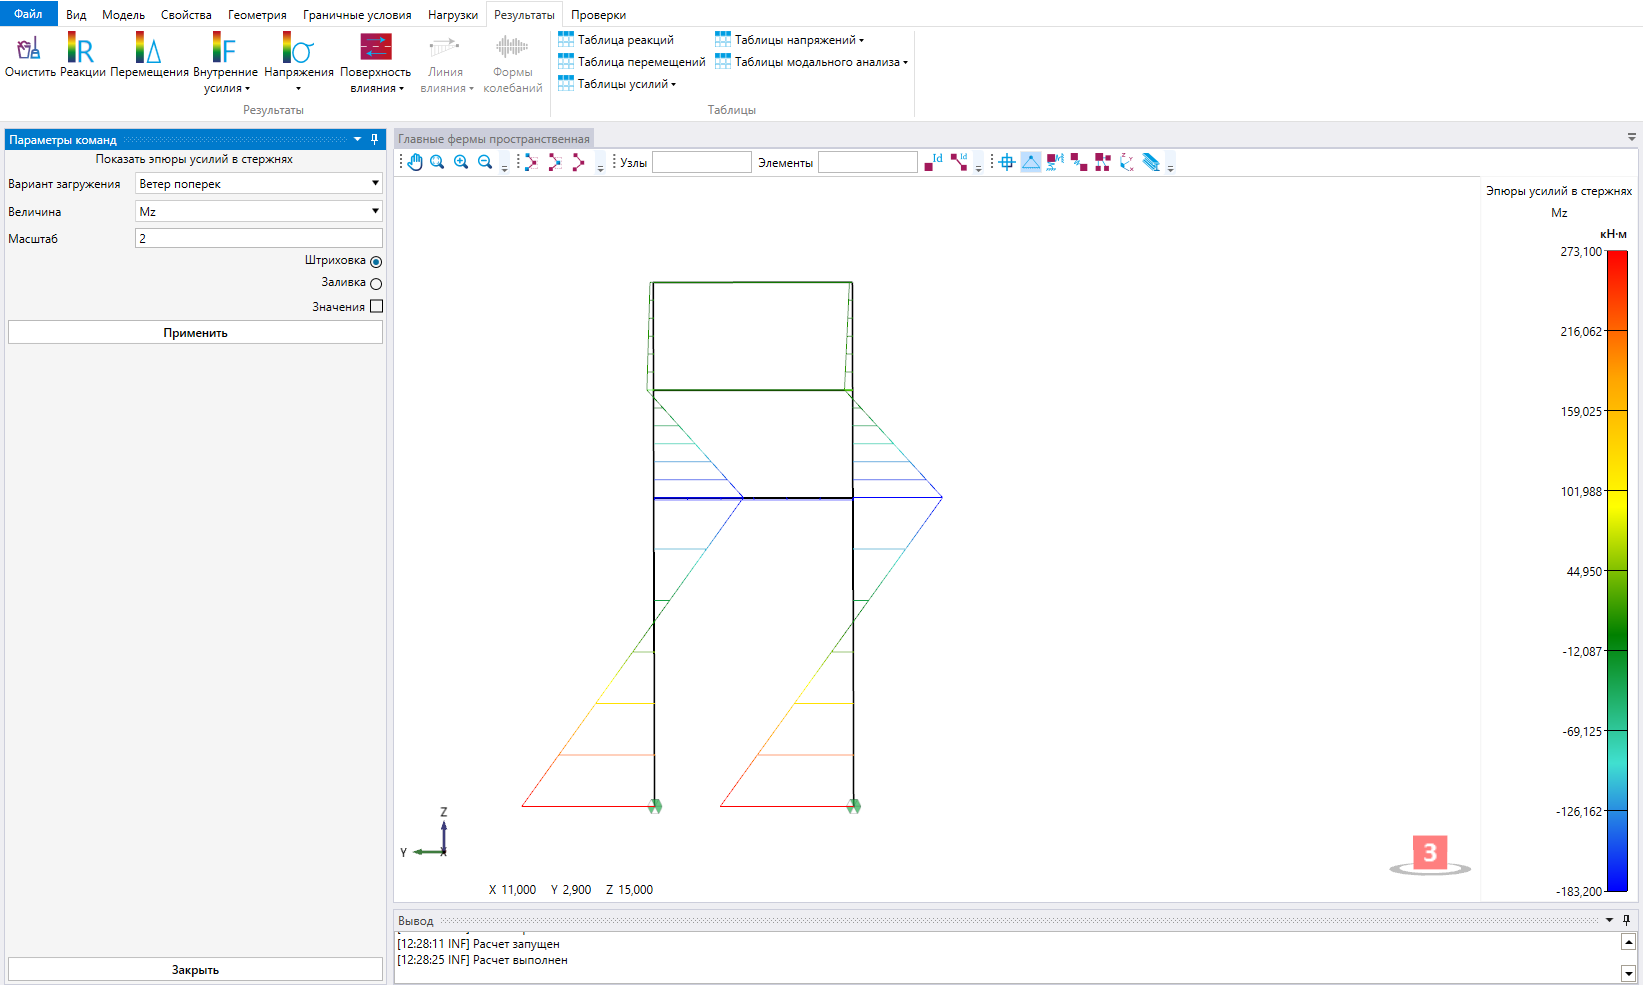Switch to the Граничные условия tab

pos(357,15)
